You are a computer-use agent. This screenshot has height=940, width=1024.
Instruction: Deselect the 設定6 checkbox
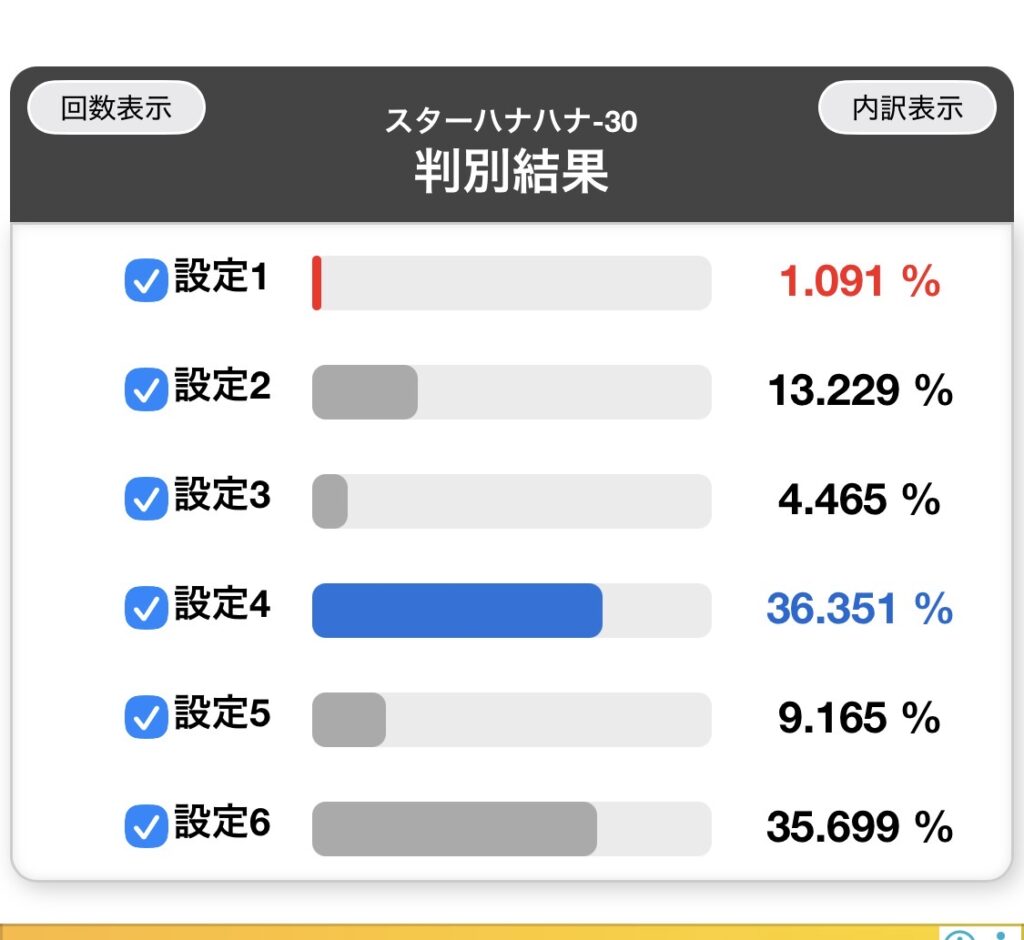pyautogui.click(x=146, y=827)
